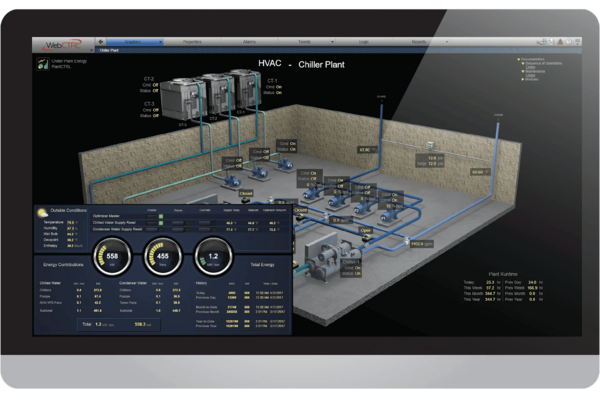Expand the Modules tree node
Image resolution: width=600 pixels, height=400 pixels.
[x=523, y=80]
